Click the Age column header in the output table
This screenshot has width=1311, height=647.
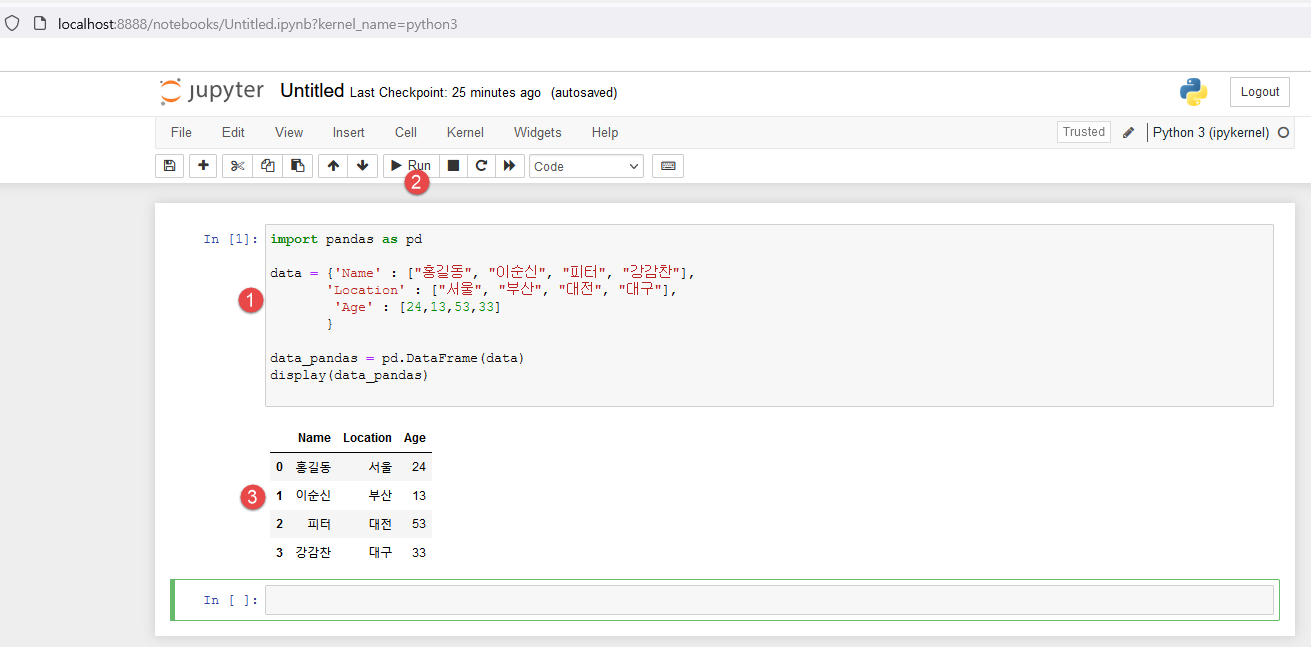tap(415, 438)
